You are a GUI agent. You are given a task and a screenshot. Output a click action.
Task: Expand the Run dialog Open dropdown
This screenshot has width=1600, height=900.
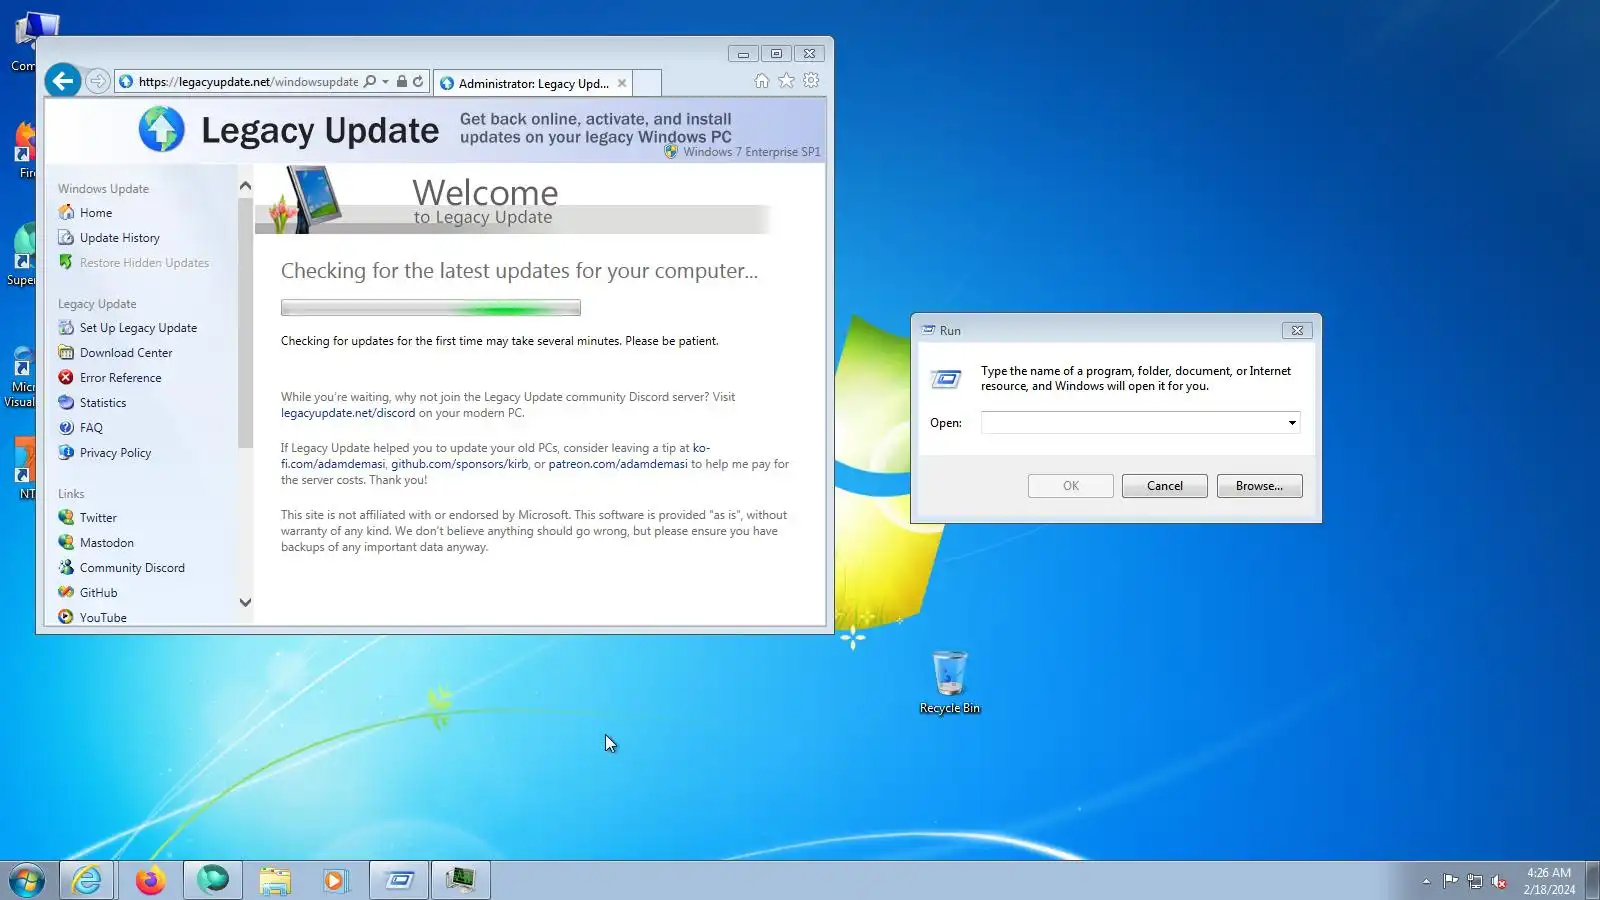tap(1292, 423)
